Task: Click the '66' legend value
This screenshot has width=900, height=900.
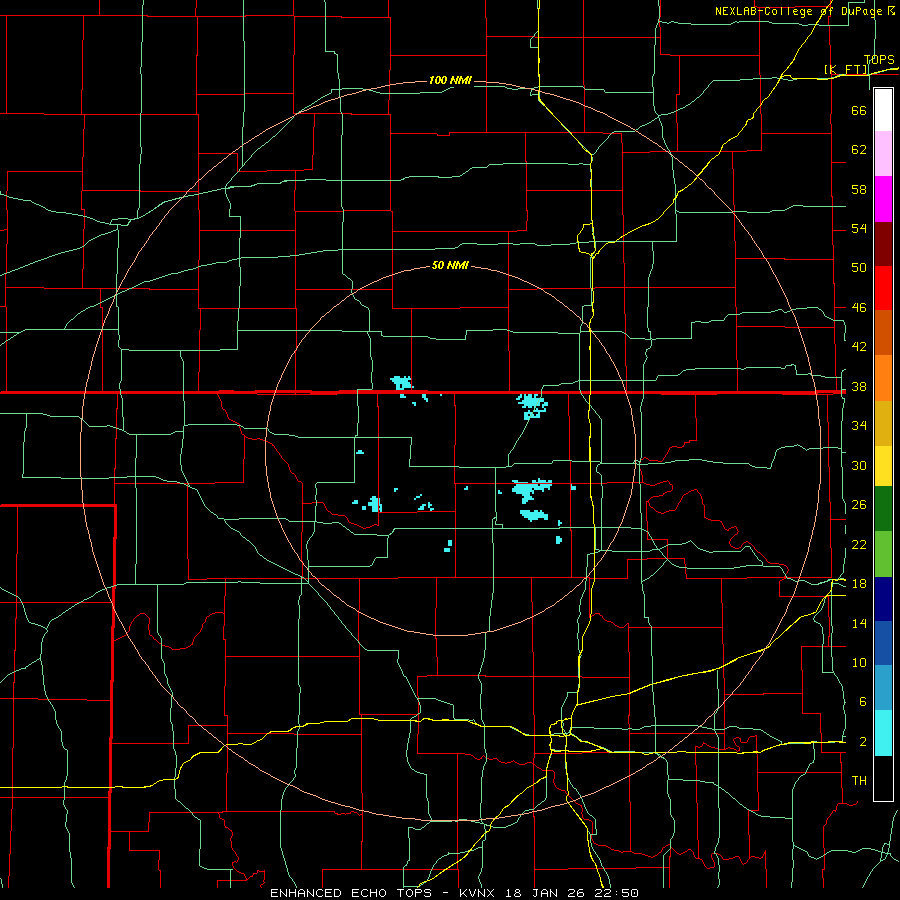Action: coord(859,110)
